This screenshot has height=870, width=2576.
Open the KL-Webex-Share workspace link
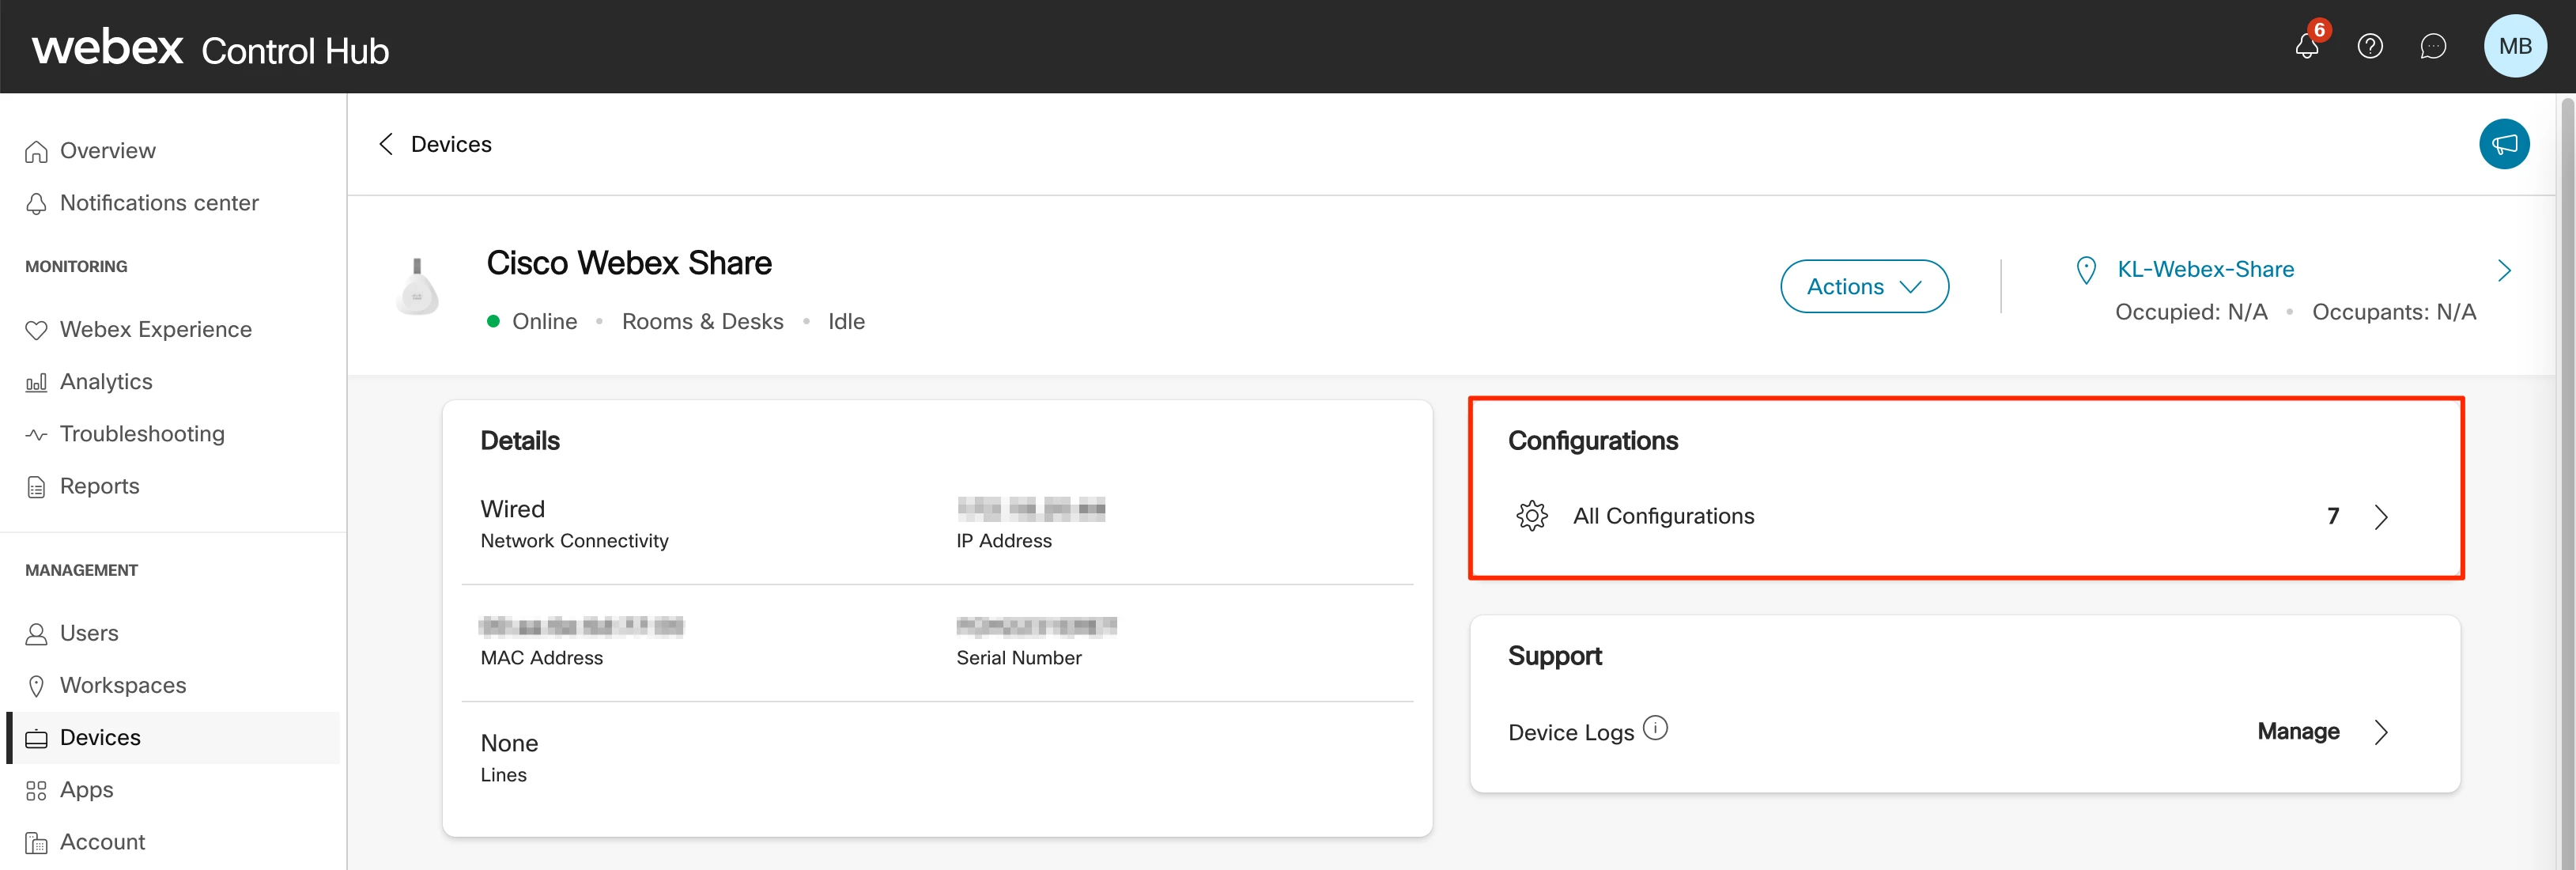(x=2205, y=269)
